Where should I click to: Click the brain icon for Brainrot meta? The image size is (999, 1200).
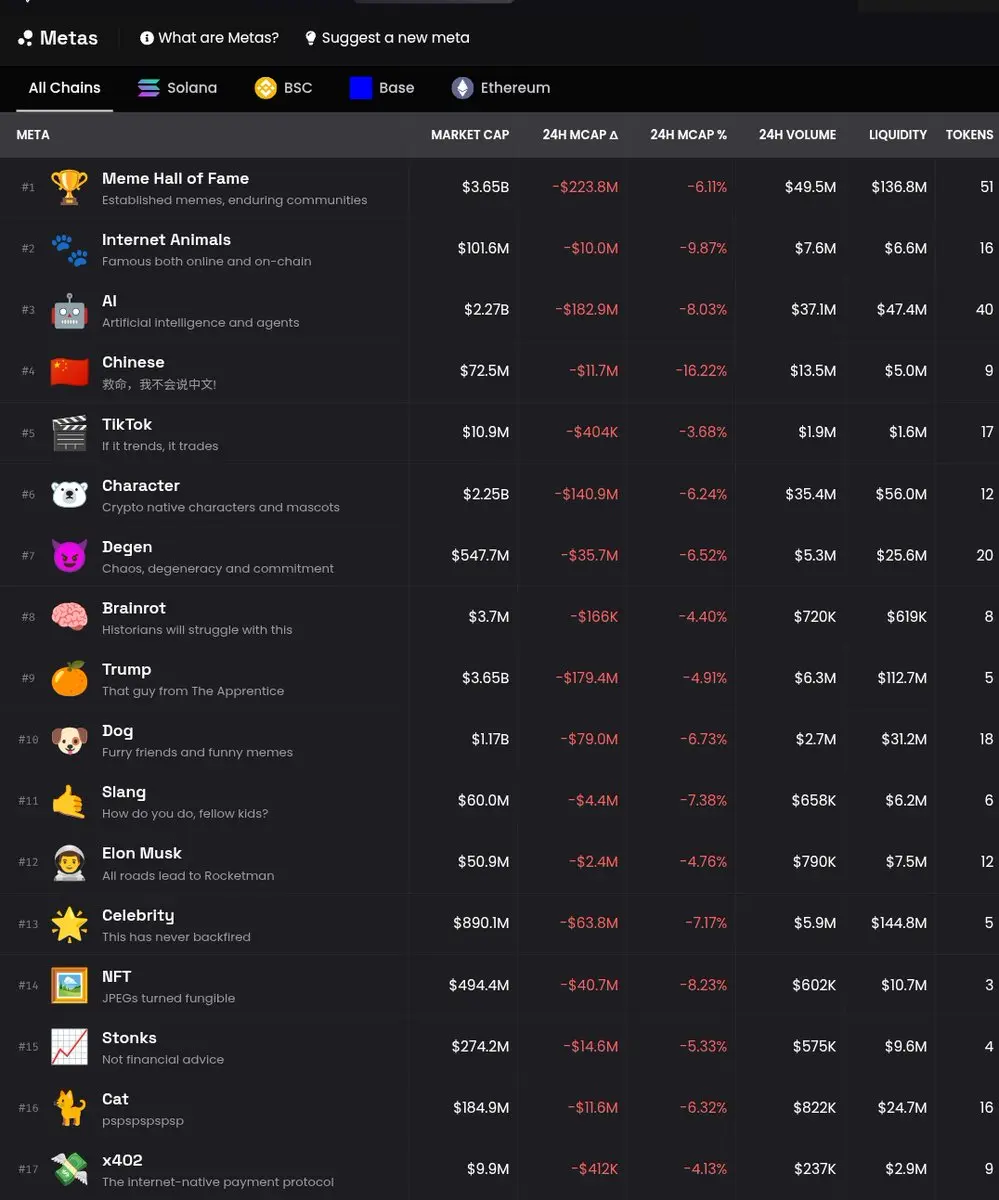pos(70,617)
